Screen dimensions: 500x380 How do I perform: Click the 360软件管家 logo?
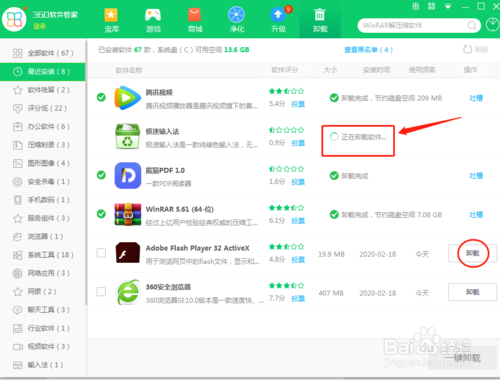click(x=14, y=19)
